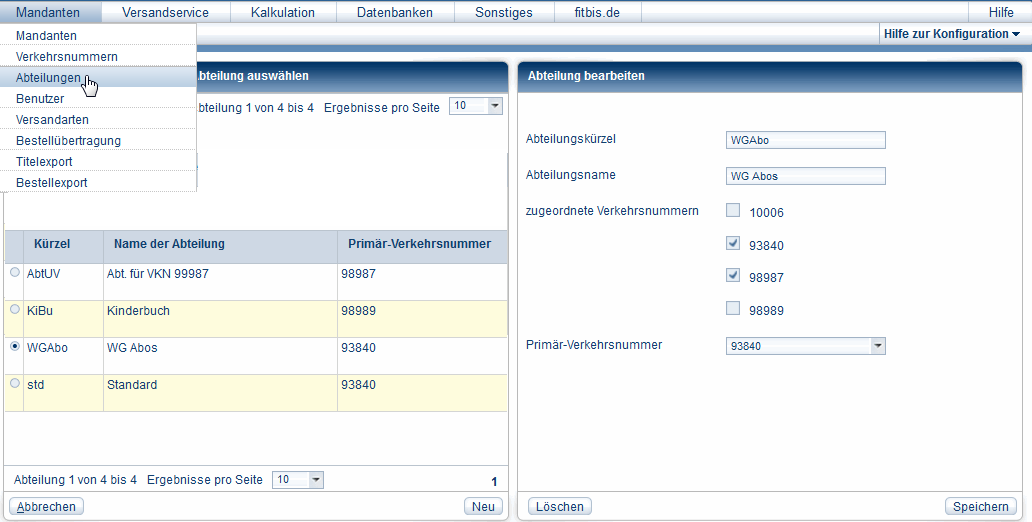
Task: Click the Neu button
Action: tap(483, 507)
